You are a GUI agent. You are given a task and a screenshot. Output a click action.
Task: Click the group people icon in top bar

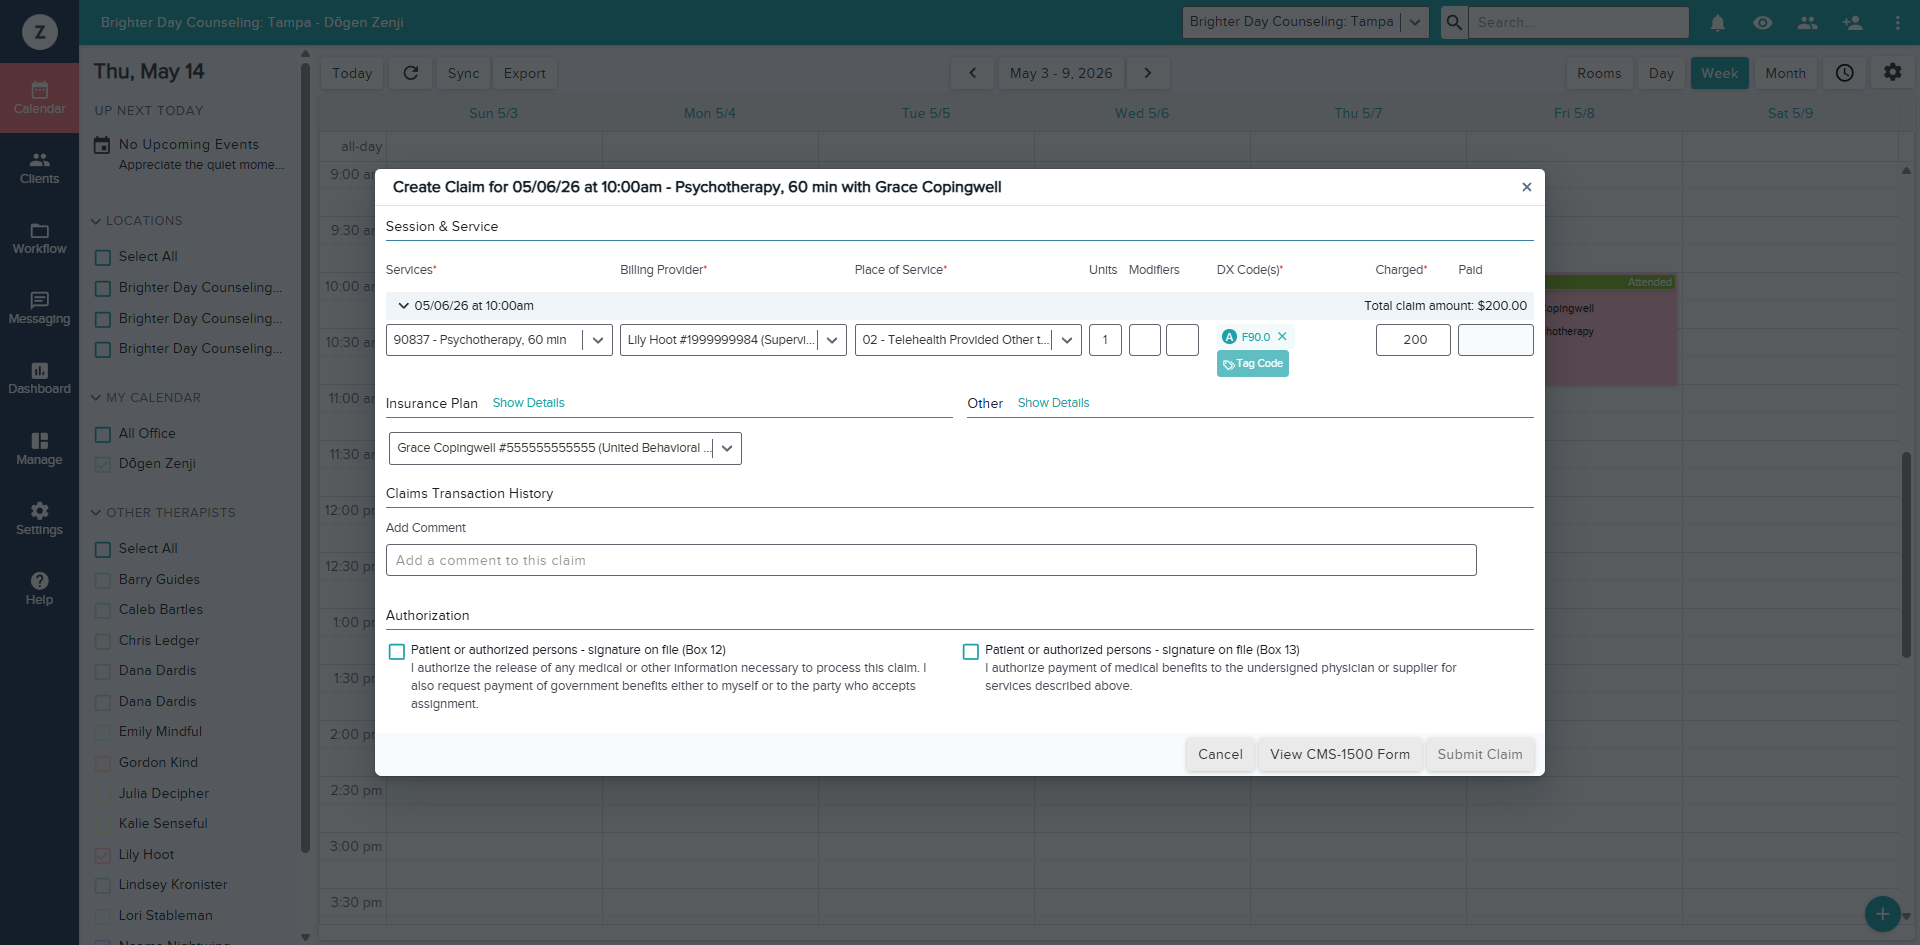pos(1807,22)
